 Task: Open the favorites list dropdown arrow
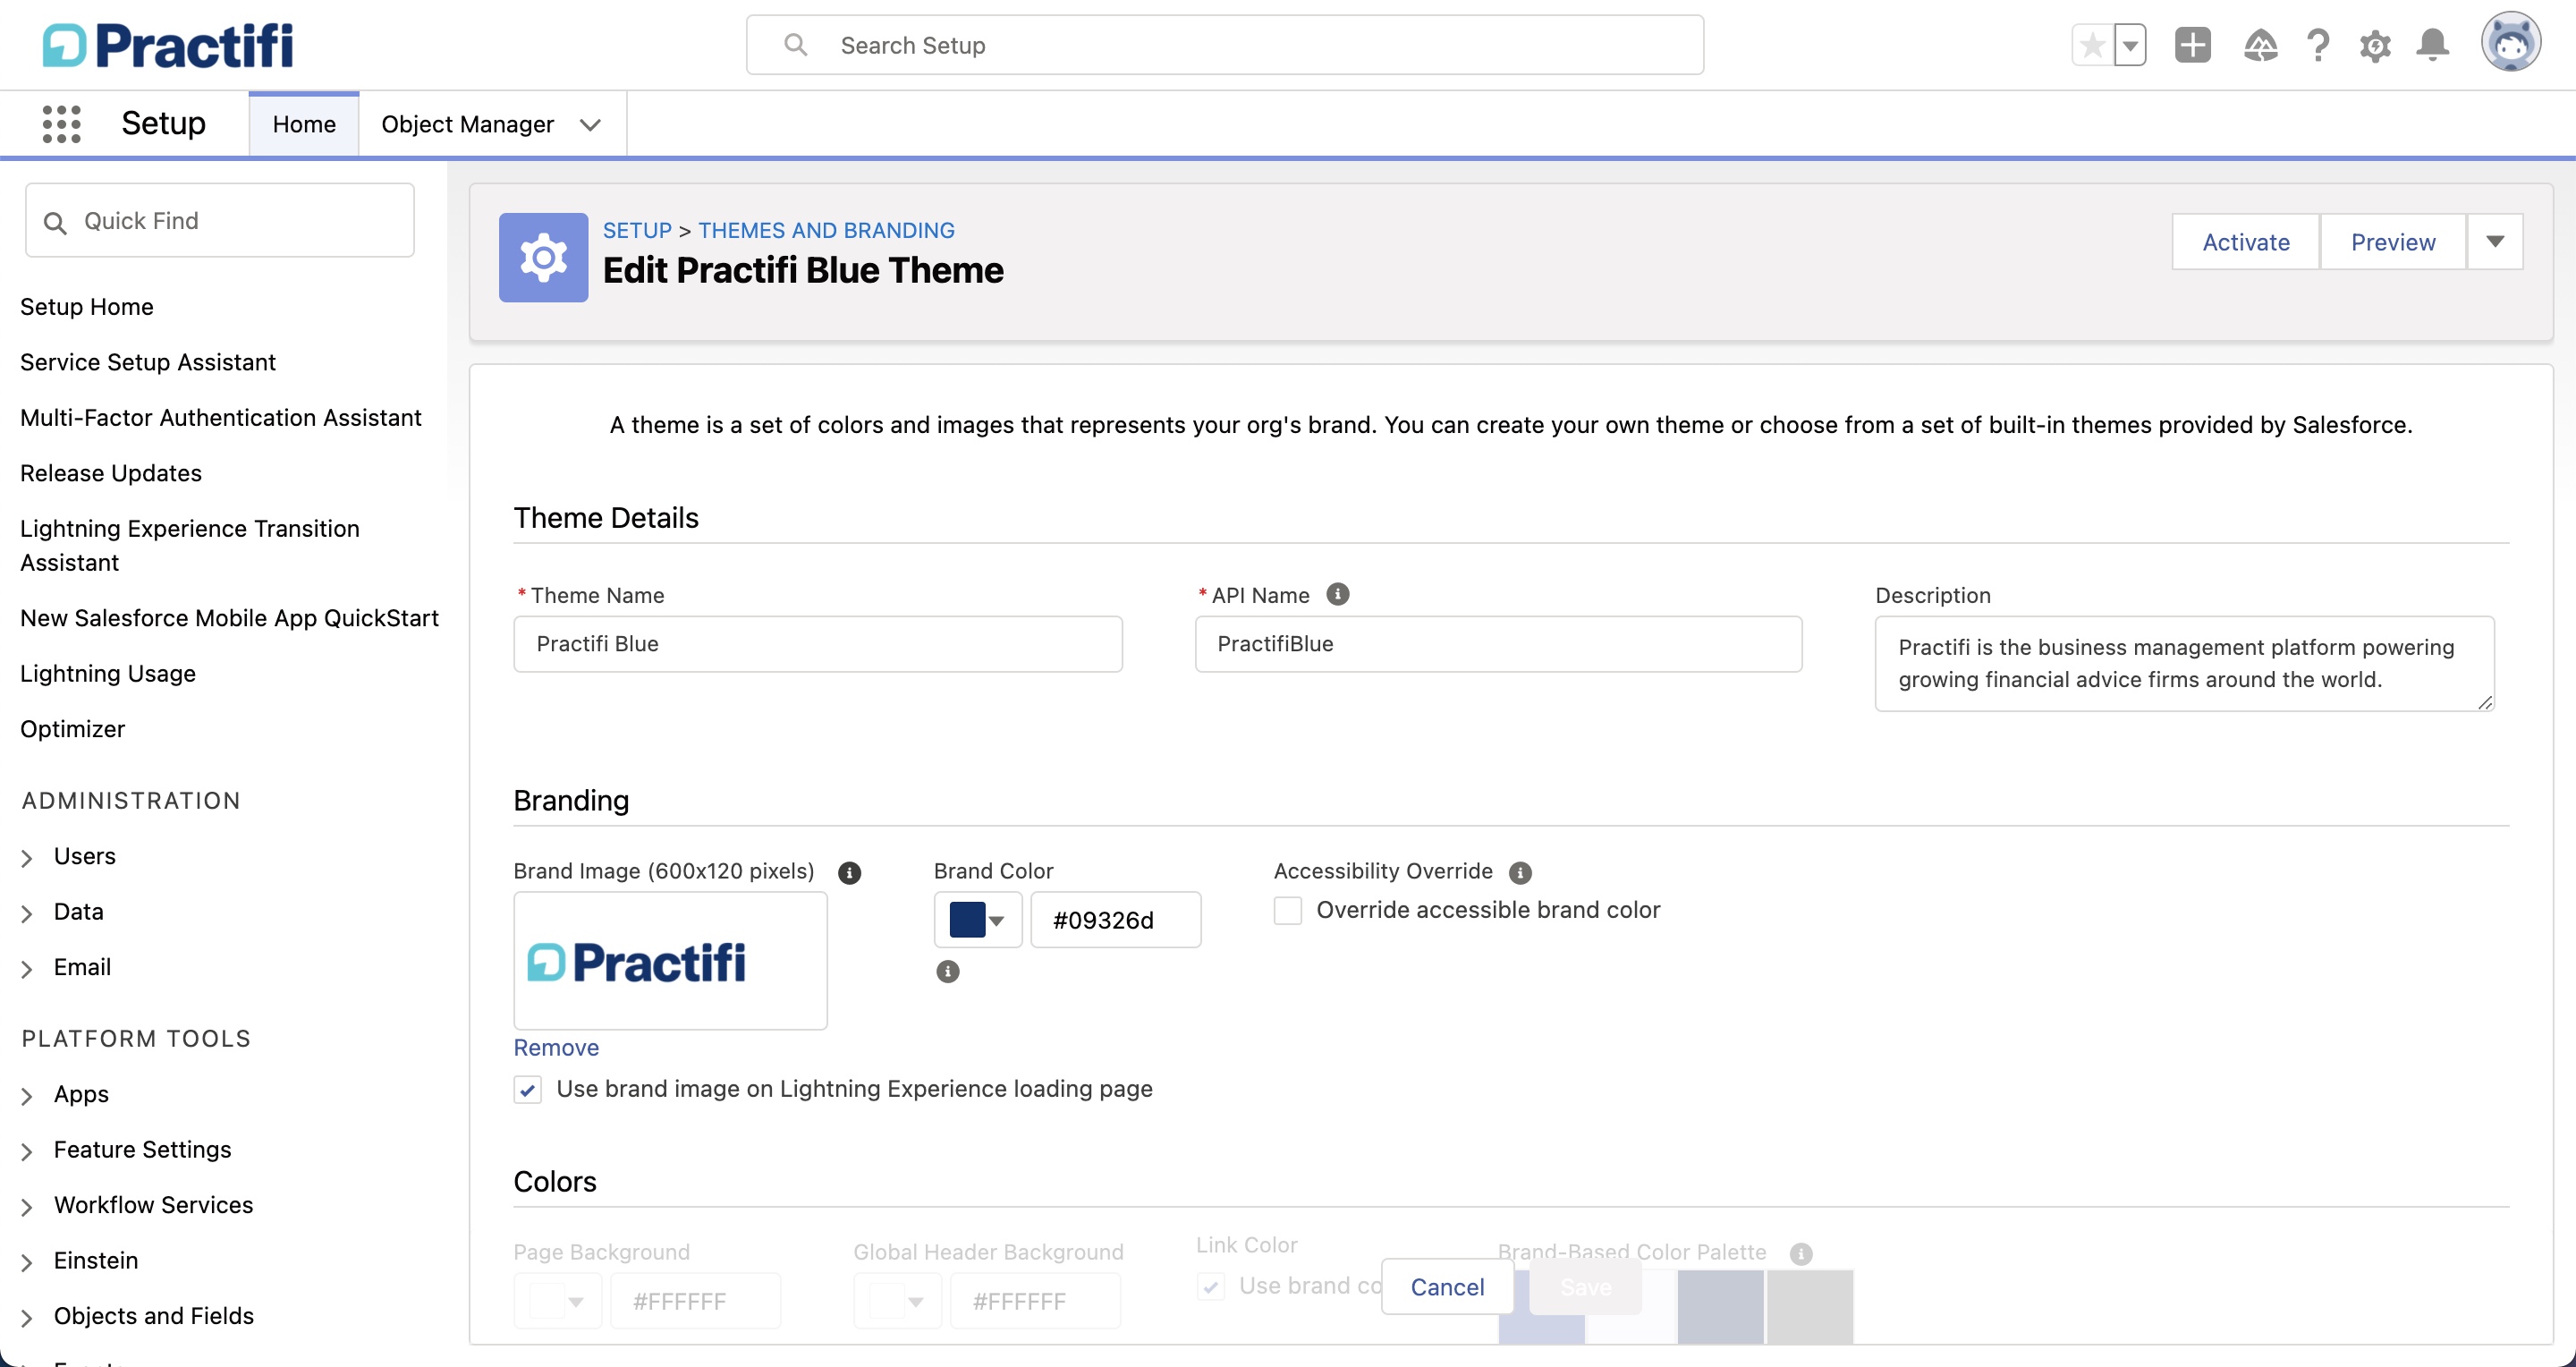coord(2130,45)
